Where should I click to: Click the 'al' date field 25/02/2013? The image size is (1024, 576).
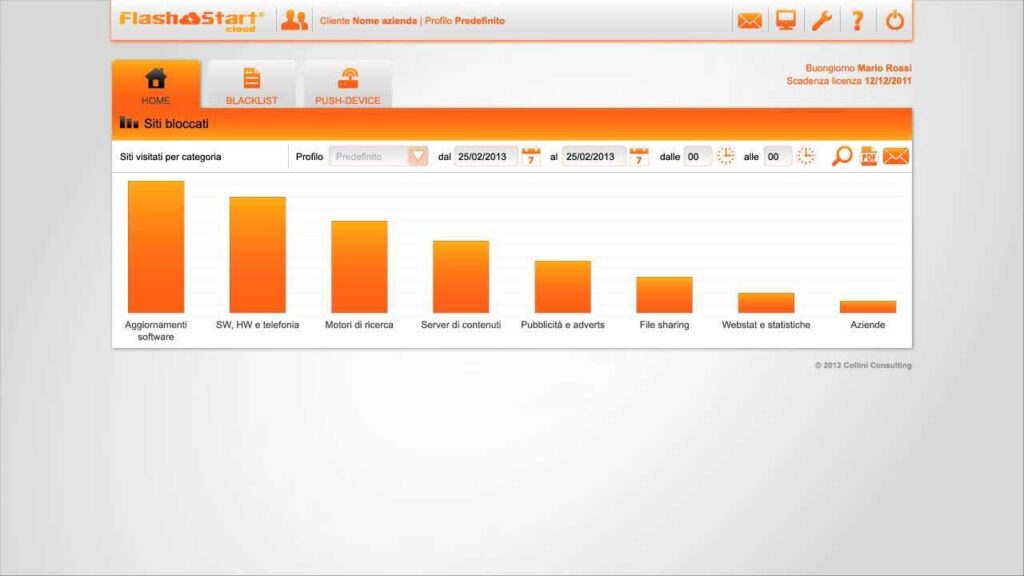click(593, 157)
